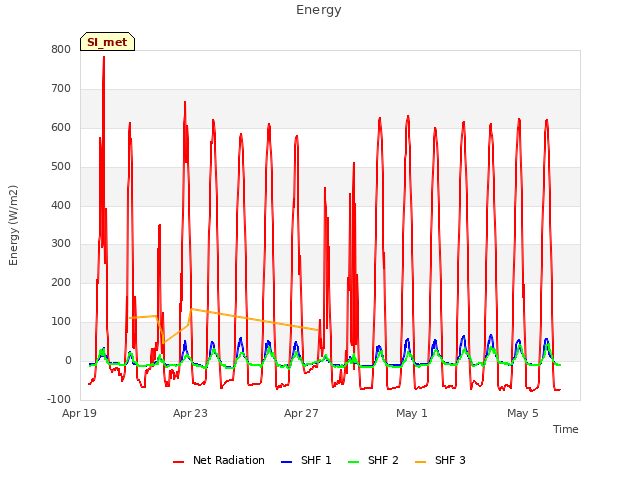Click the 300 y-axis tick label
Viewport: 640px width, 480px height.
pyautogui.click(x=61, y=244)
